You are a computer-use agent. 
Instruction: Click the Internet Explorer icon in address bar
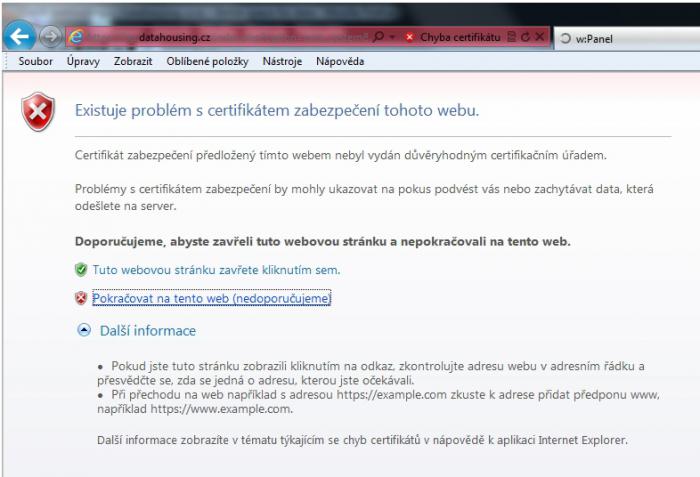point(76,37)
